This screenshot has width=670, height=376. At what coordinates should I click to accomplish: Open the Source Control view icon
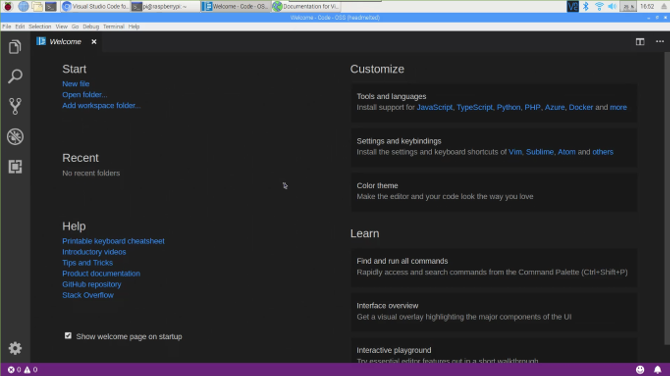click(15, 106)
